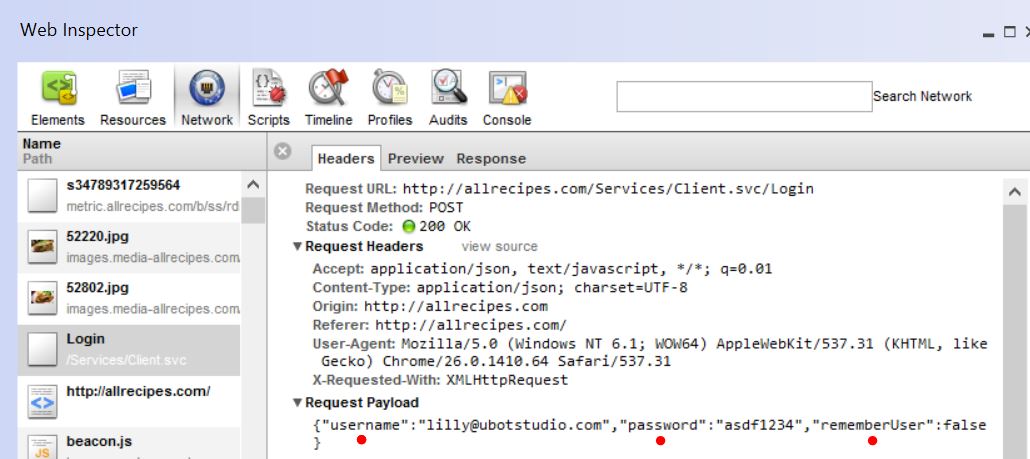Switch to the Response tab
This screenshot has height=459, width=1030.
491,158
